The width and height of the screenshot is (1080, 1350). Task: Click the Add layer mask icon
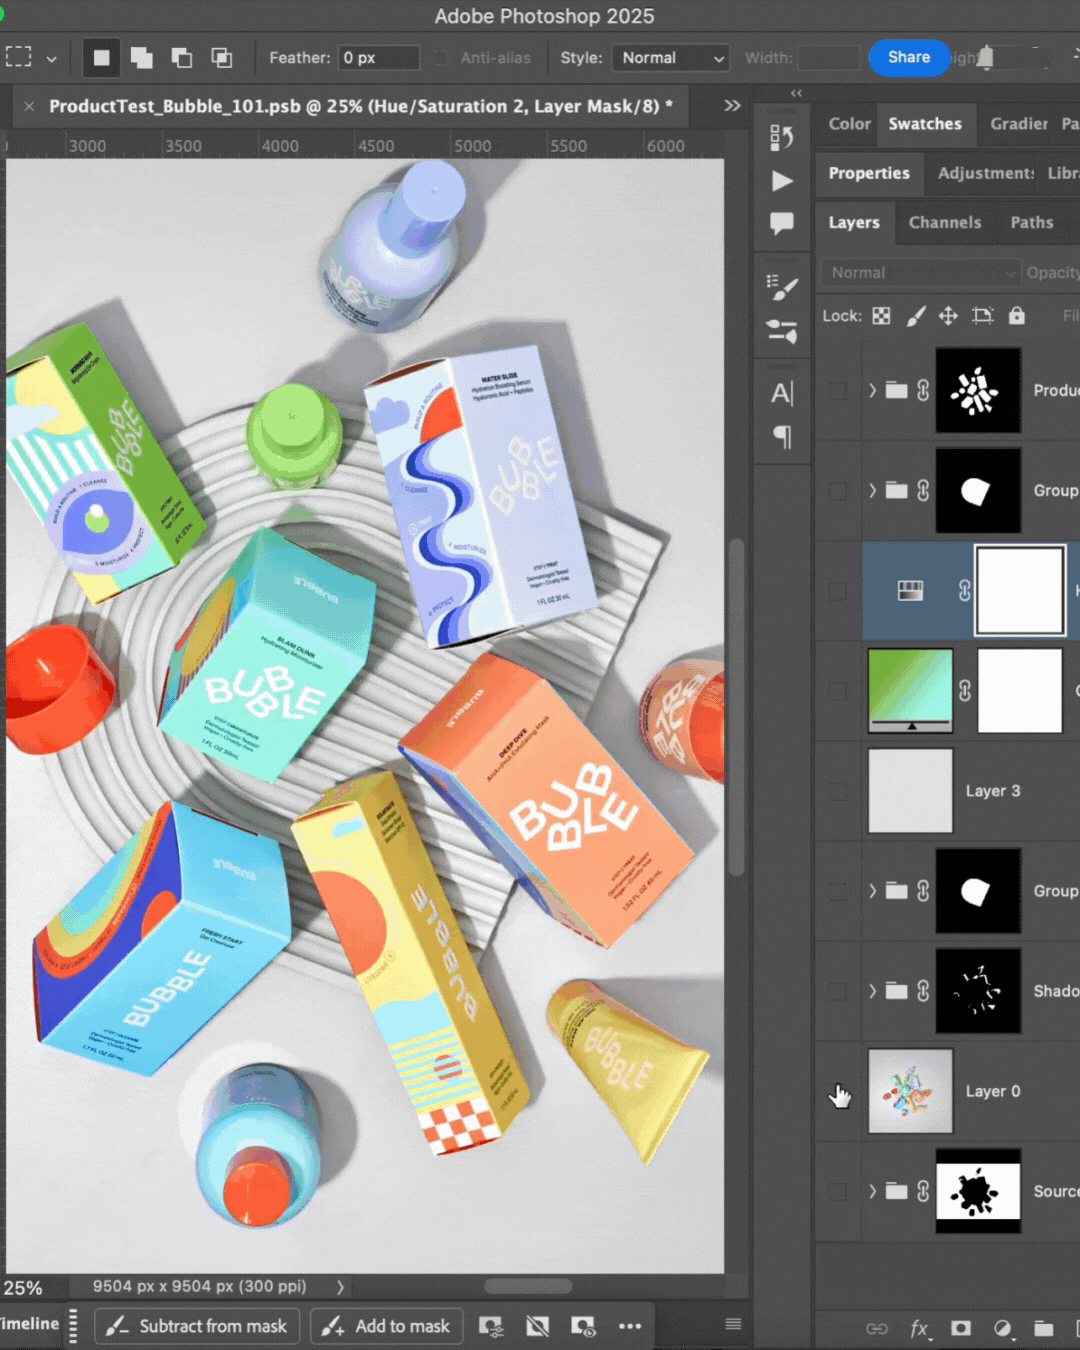(x=961, y=1328)
